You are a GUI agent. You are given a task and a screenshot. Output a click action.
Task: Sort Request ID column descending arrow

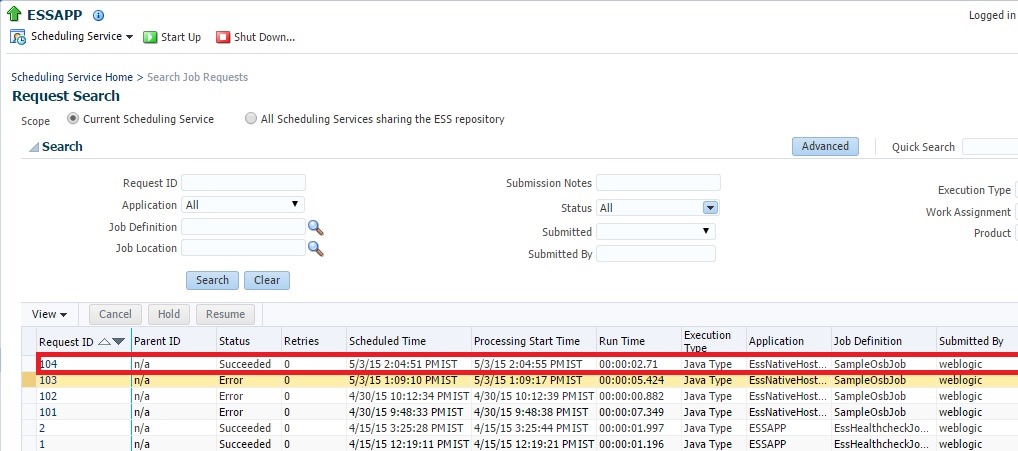[119, 342]
